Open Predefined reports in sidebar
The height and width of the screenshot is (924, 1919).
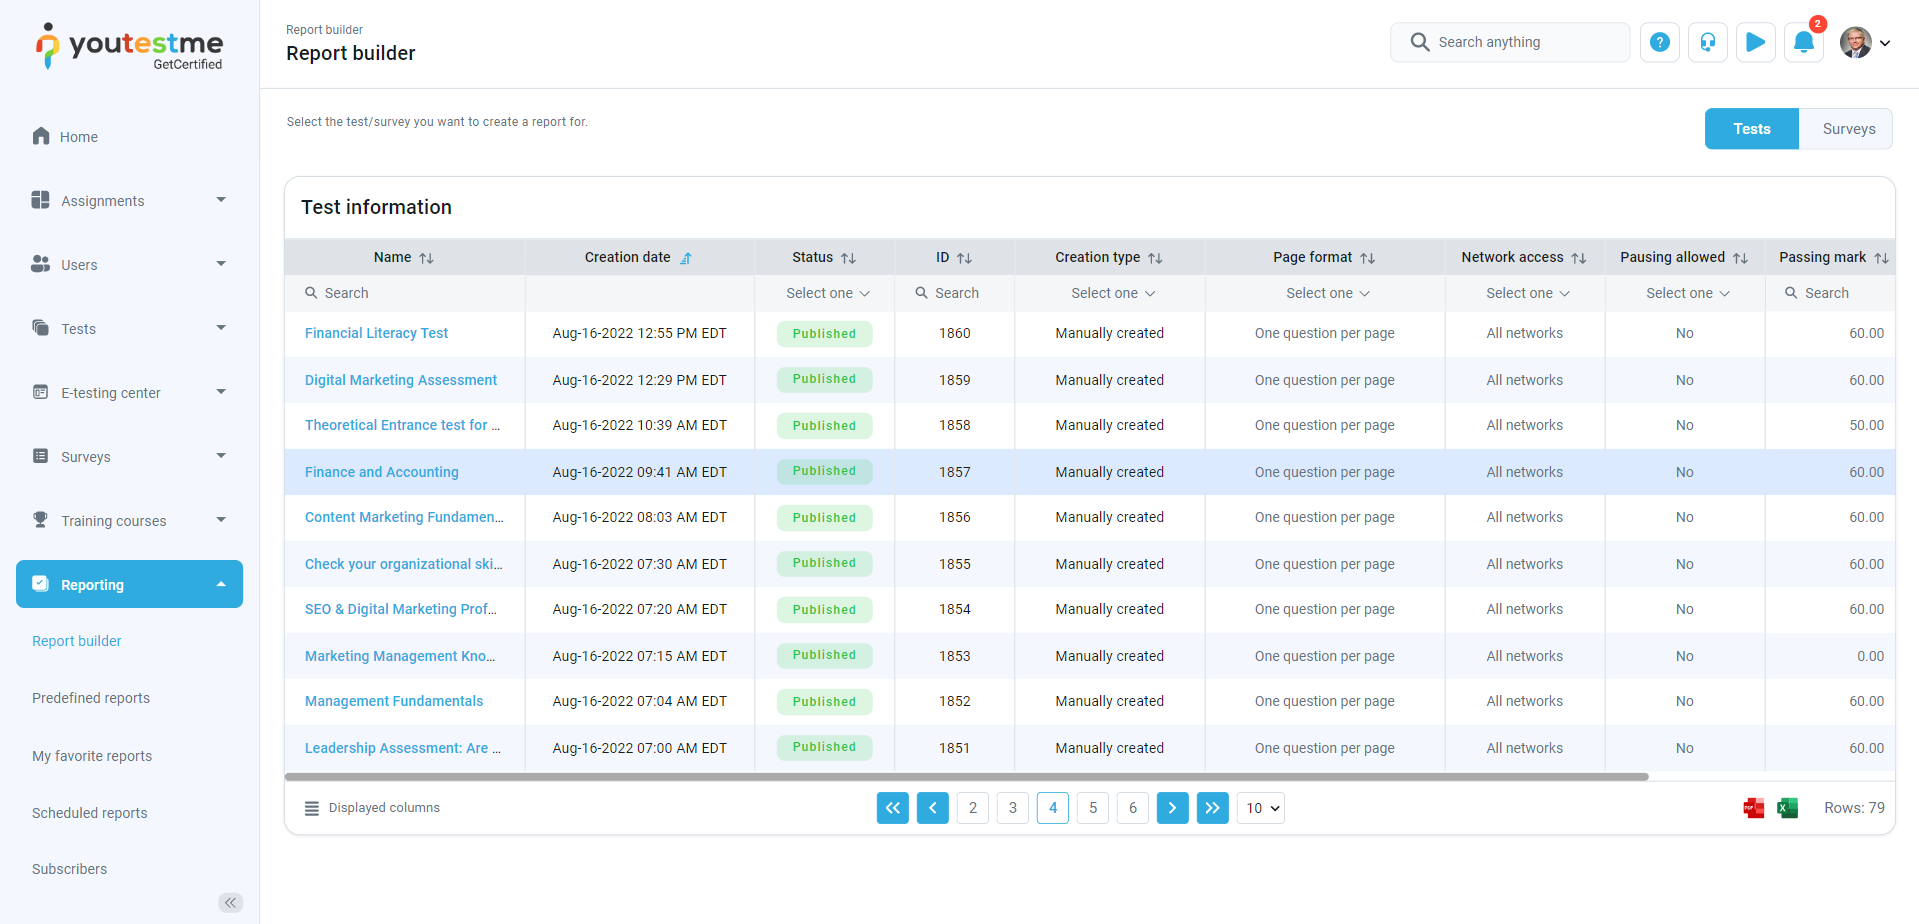91,698
